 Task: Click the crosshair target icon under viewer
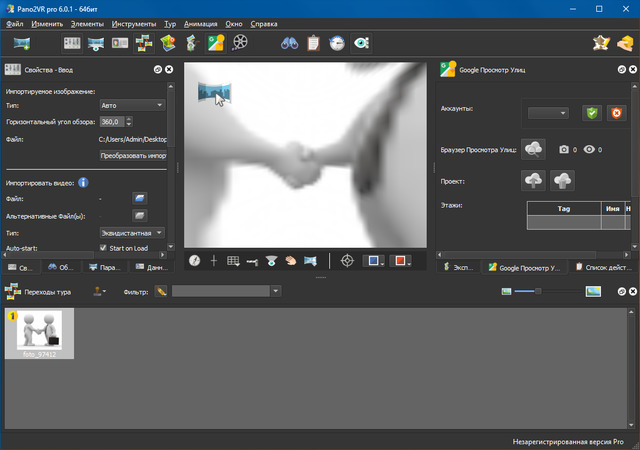[x=347, y=260]
